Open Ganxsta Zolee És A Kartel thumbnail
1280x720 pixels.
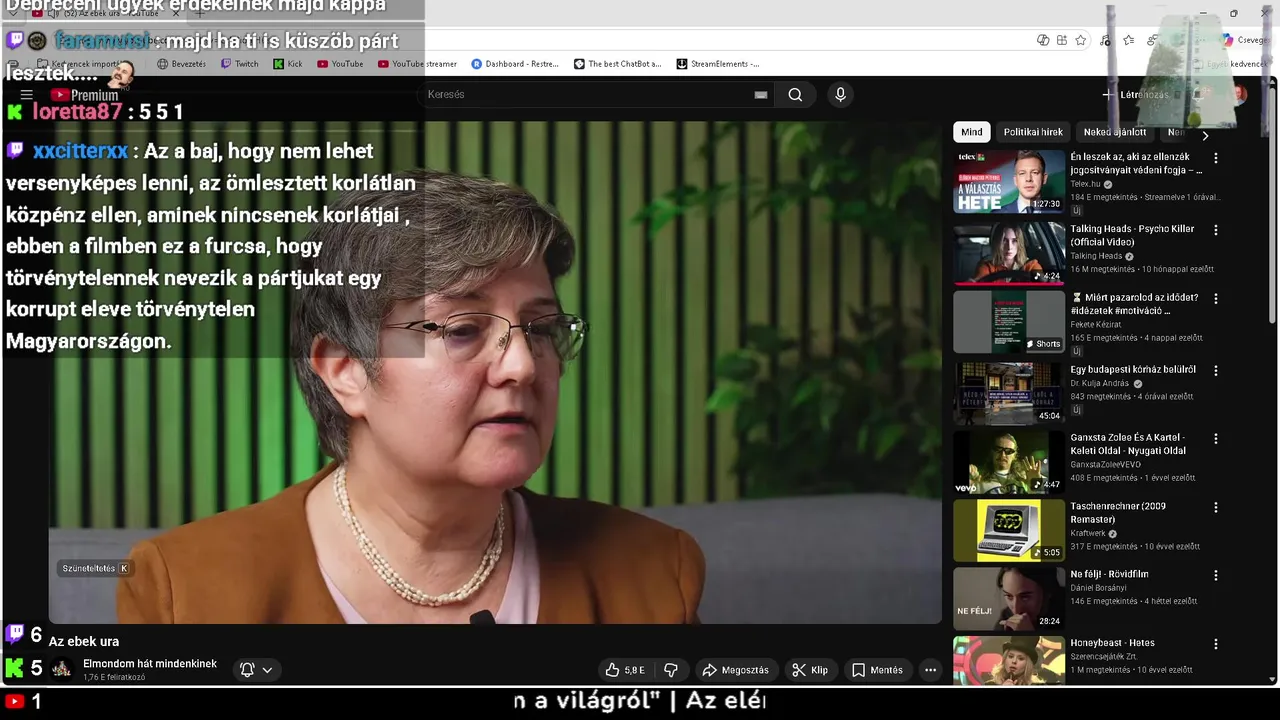point(1008,462)
